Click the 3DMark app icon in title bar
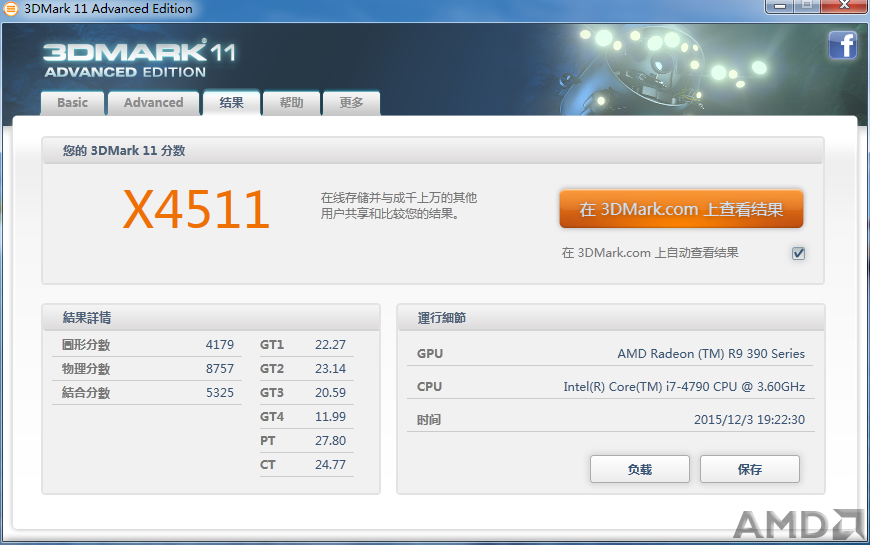Image resolution: width=870 pixels, height=545 pixels. [x=11, y=9]
